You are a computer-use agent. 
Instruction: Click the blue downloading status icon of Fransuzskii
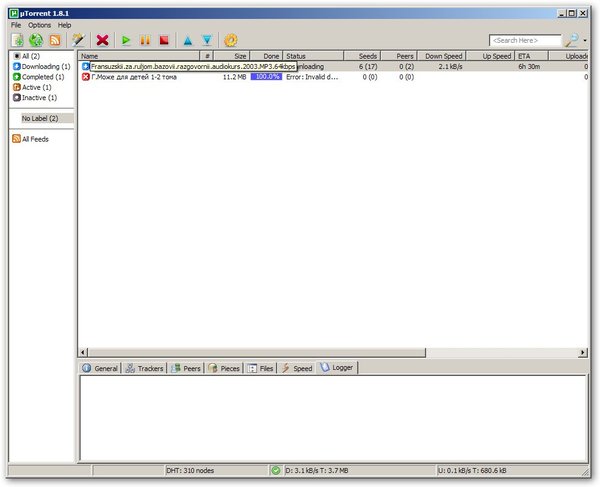tap(85, 67)
